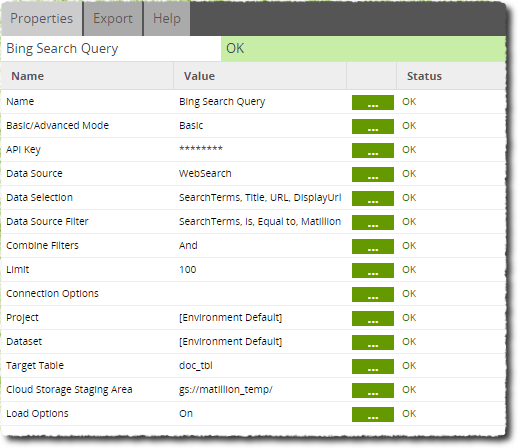Open the editor button for Name property
This screenshot has height=448, width=518.
pos(373,102)
